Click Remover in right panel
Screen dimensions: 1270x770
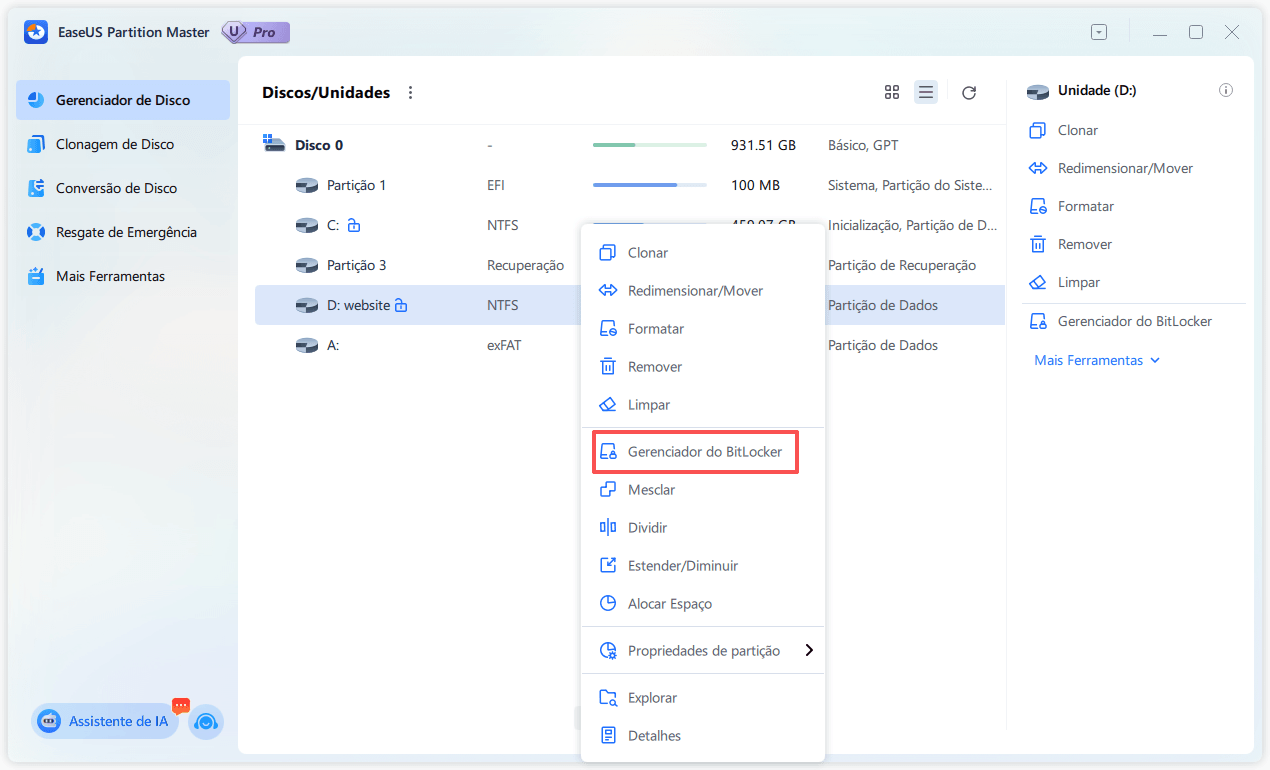pos(1071,244)
